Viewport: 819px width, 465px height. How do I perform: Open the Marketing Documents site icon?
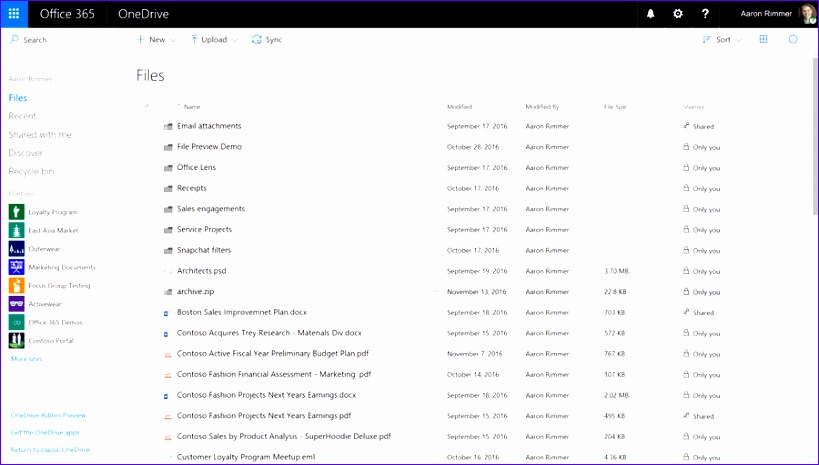point(17,267)
